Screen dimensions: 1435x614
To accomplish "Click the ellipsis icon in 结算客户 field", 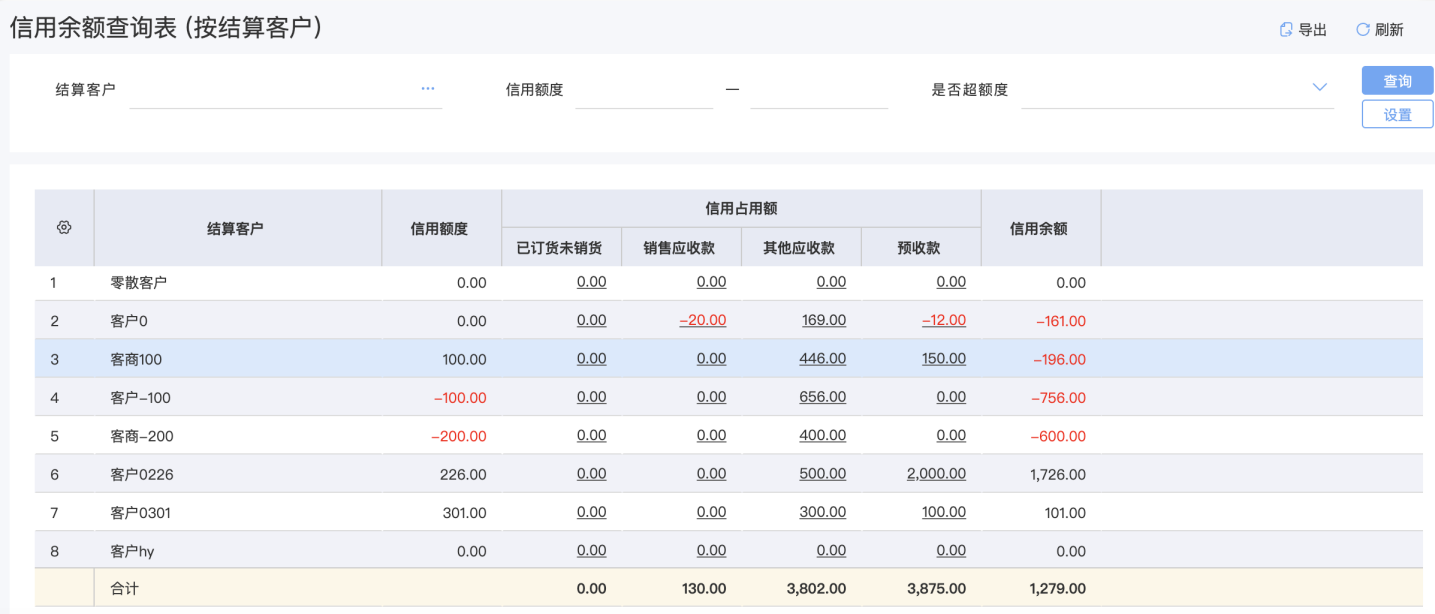I will tap(428, 89).
